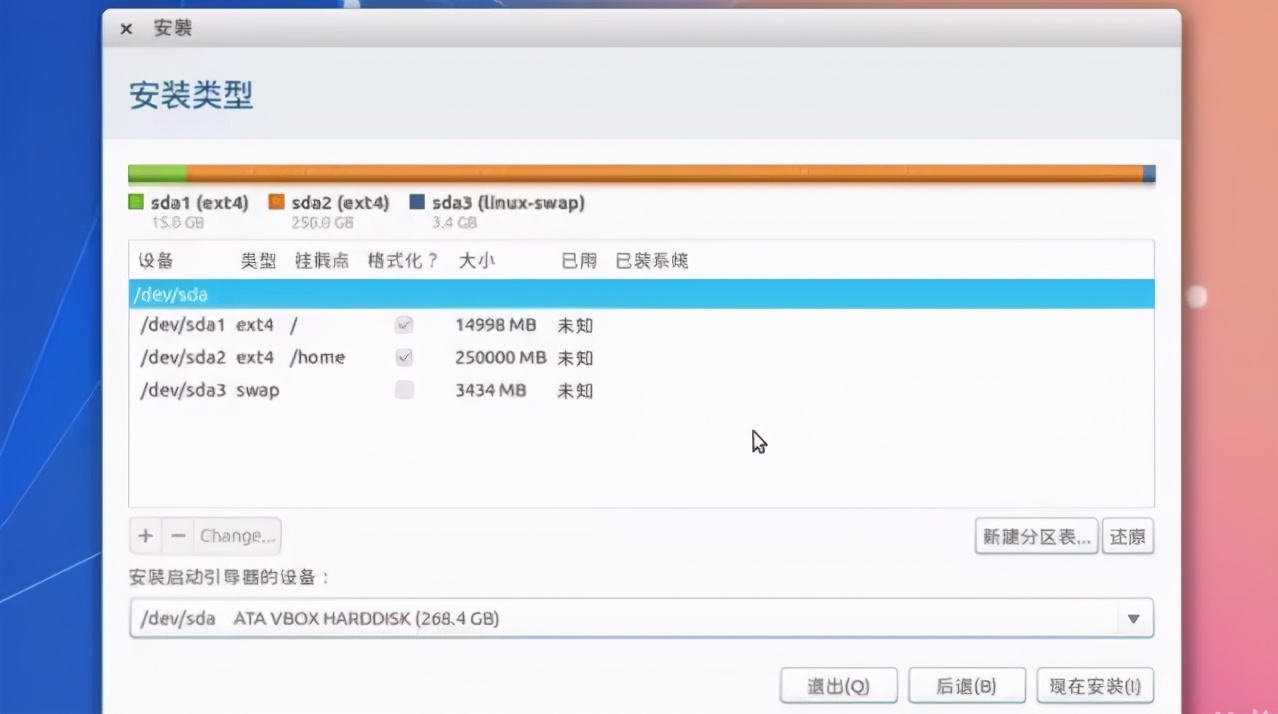Select the /dev/sda device row

(x=641, y=294)
